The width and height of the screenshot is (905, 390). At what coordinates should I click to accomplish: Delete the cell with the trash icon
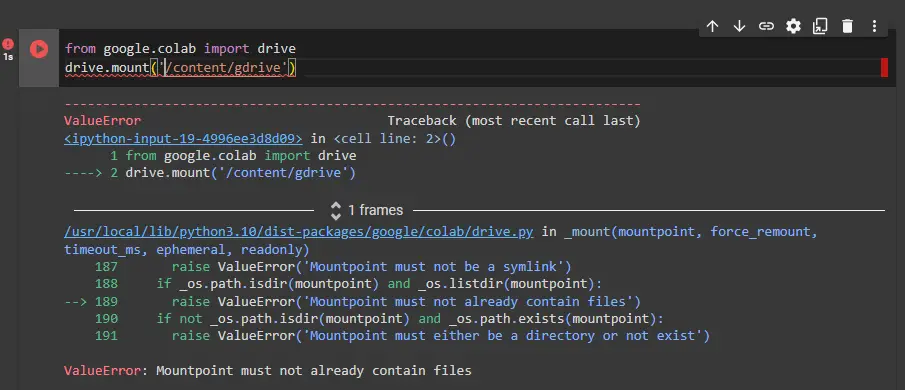click(x=847, y=26)
